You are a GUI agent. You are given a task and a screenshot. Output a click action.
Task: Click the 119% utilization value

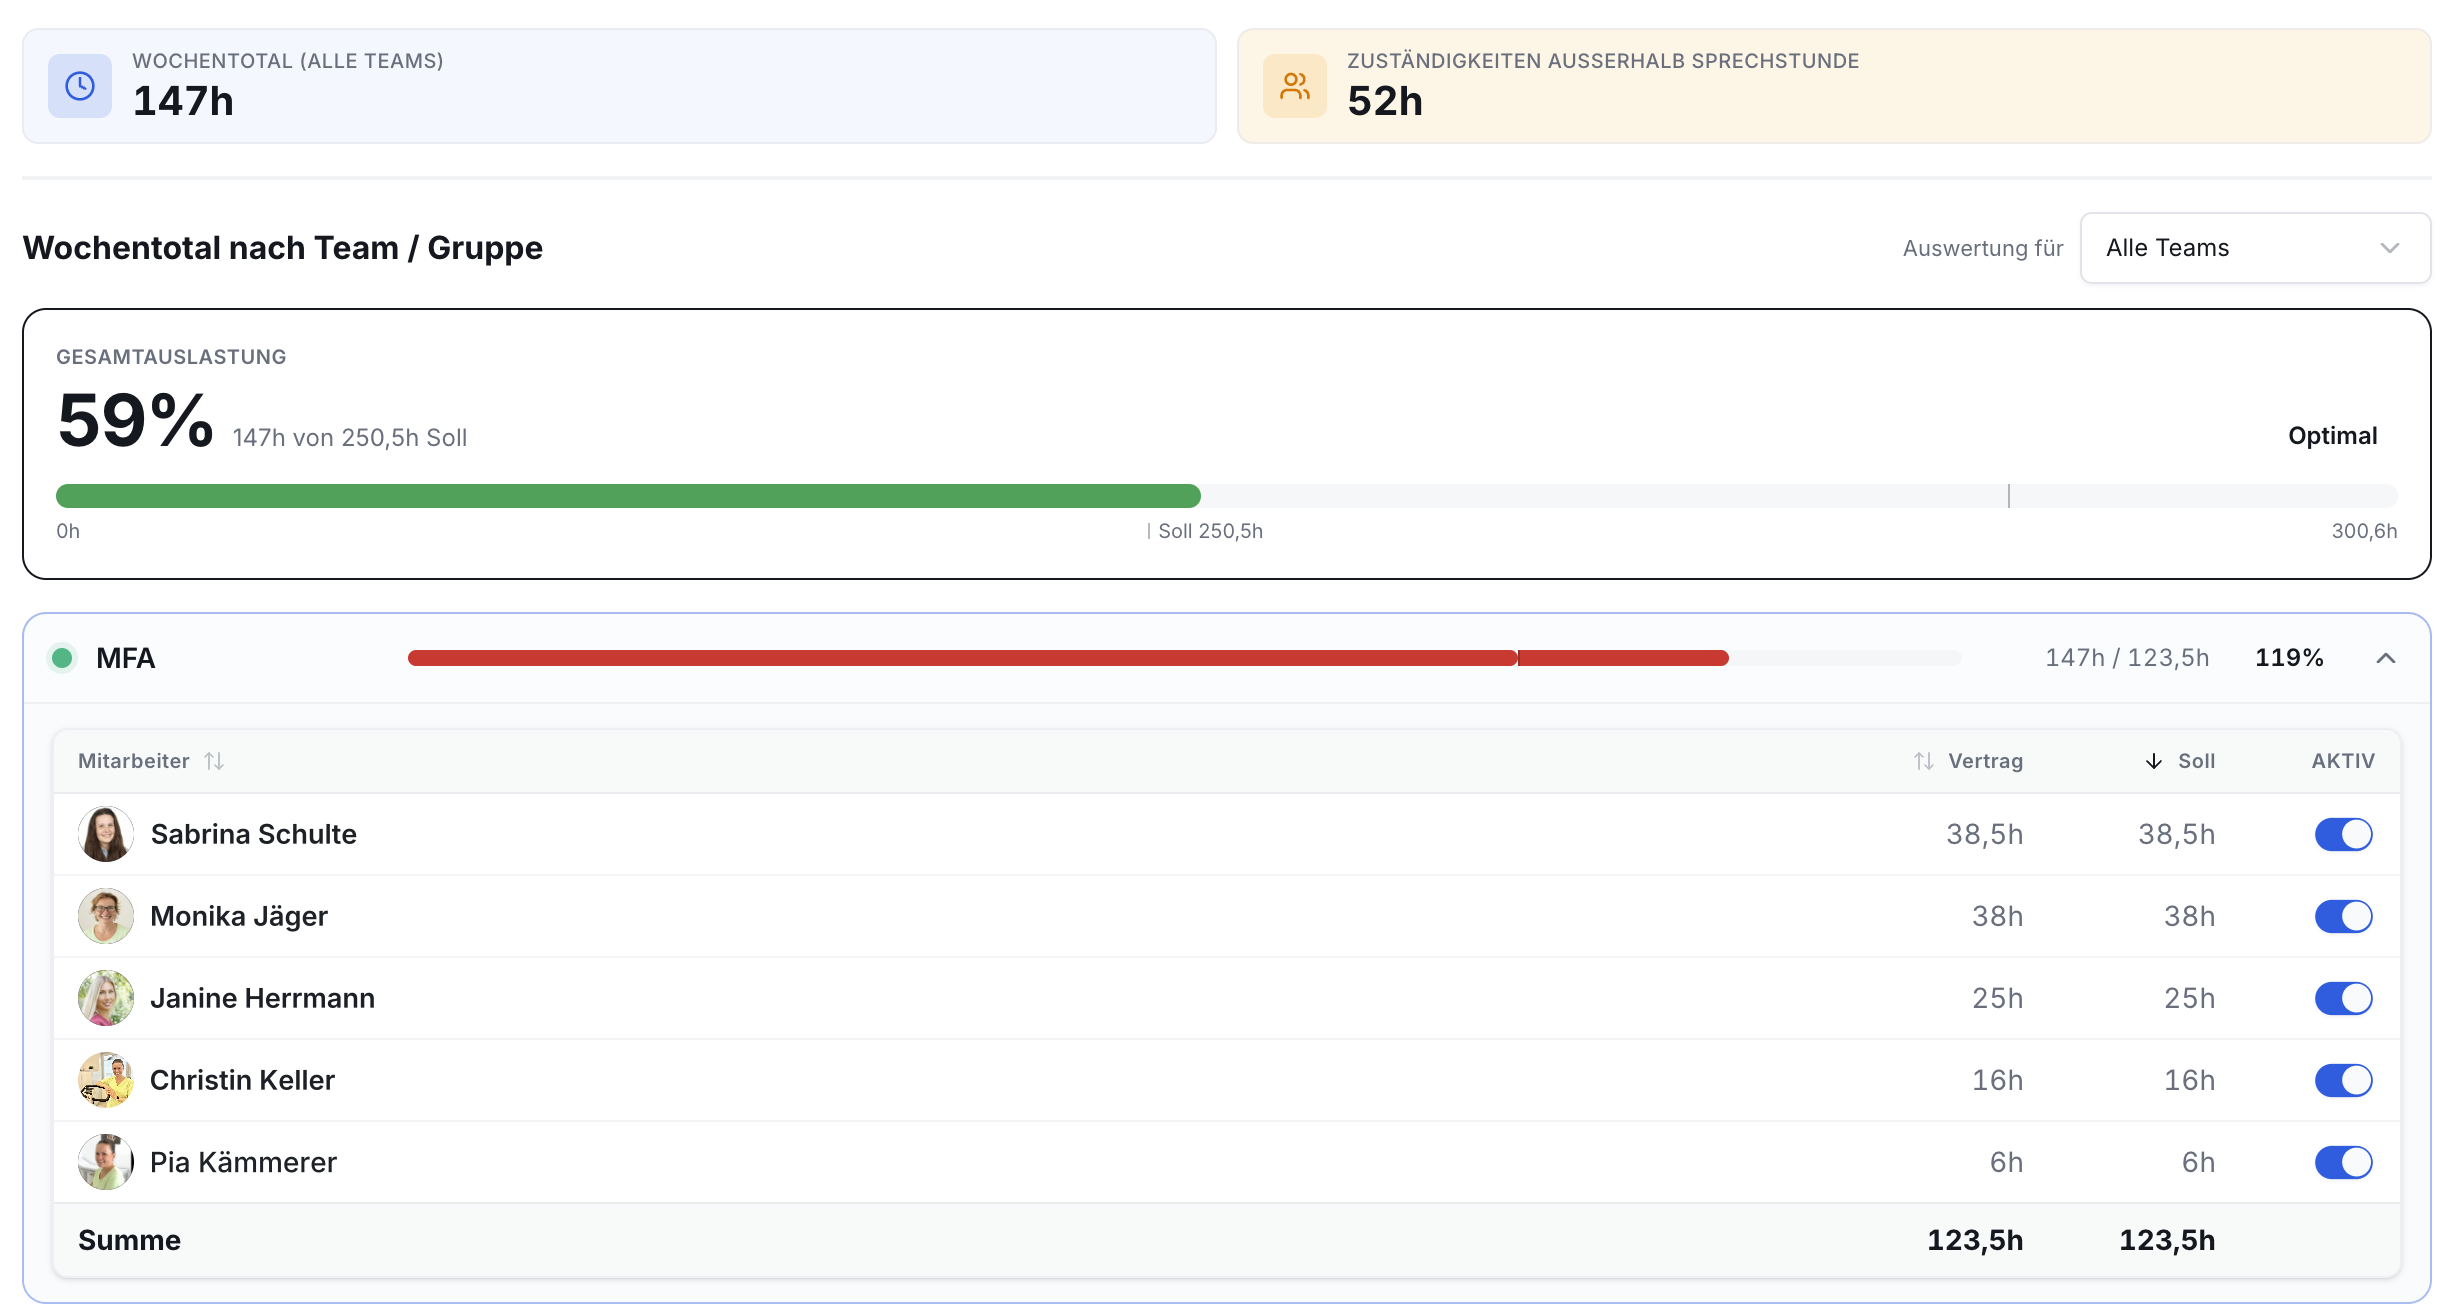tap(2289, 658)
